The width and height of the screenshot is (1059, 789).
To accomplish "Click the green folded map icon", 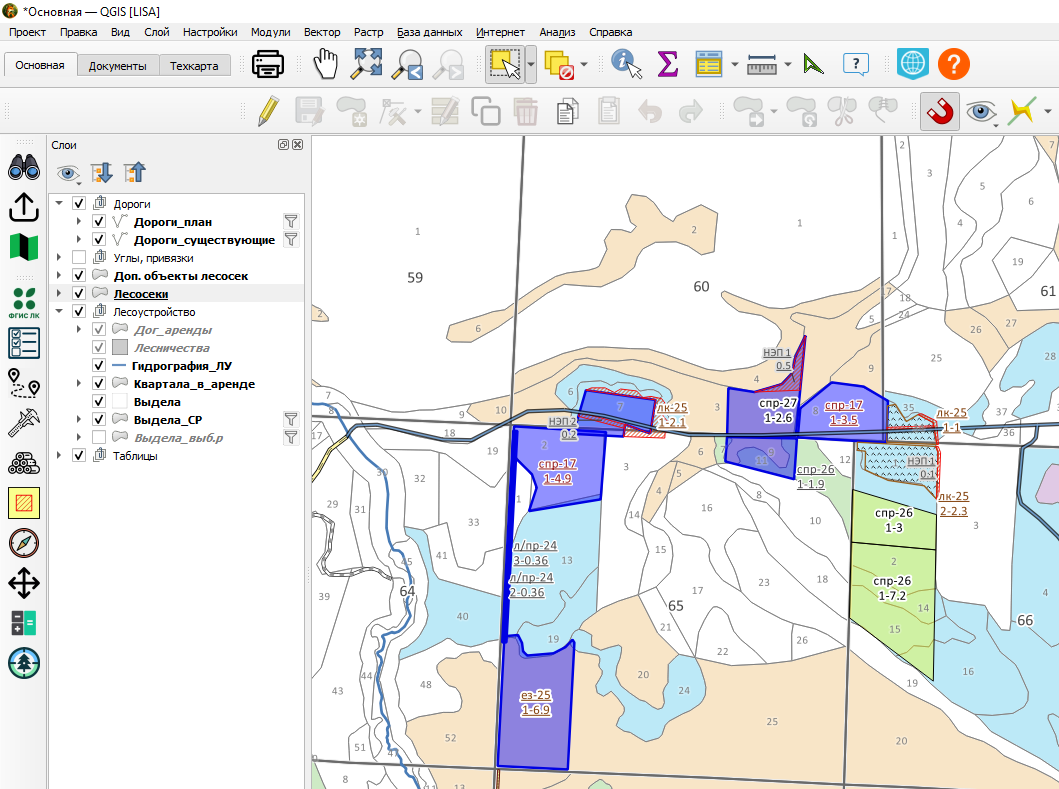I will point(24,247).
